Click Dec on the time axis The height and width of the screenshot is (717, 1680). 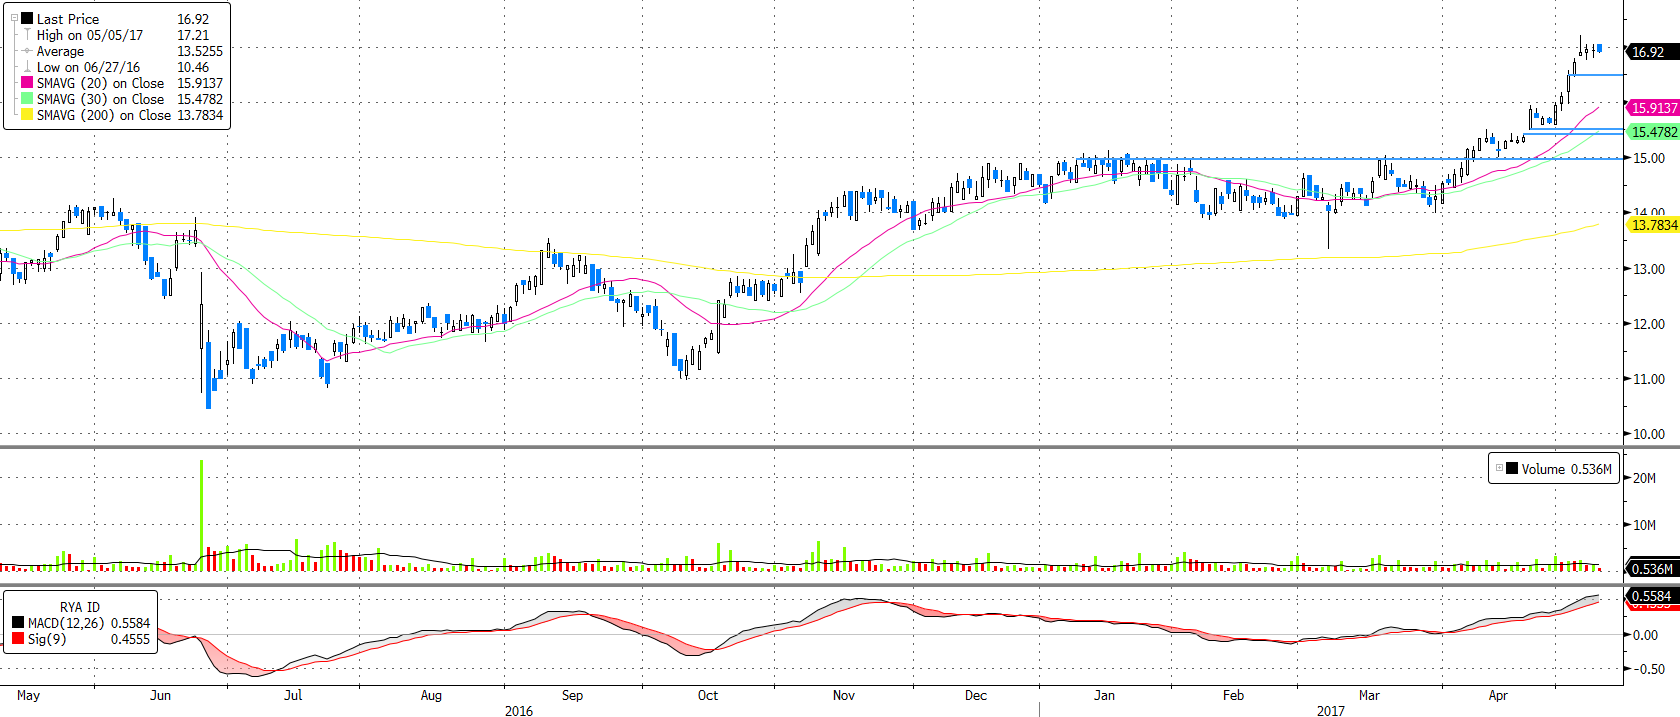[x=976, y=695]
